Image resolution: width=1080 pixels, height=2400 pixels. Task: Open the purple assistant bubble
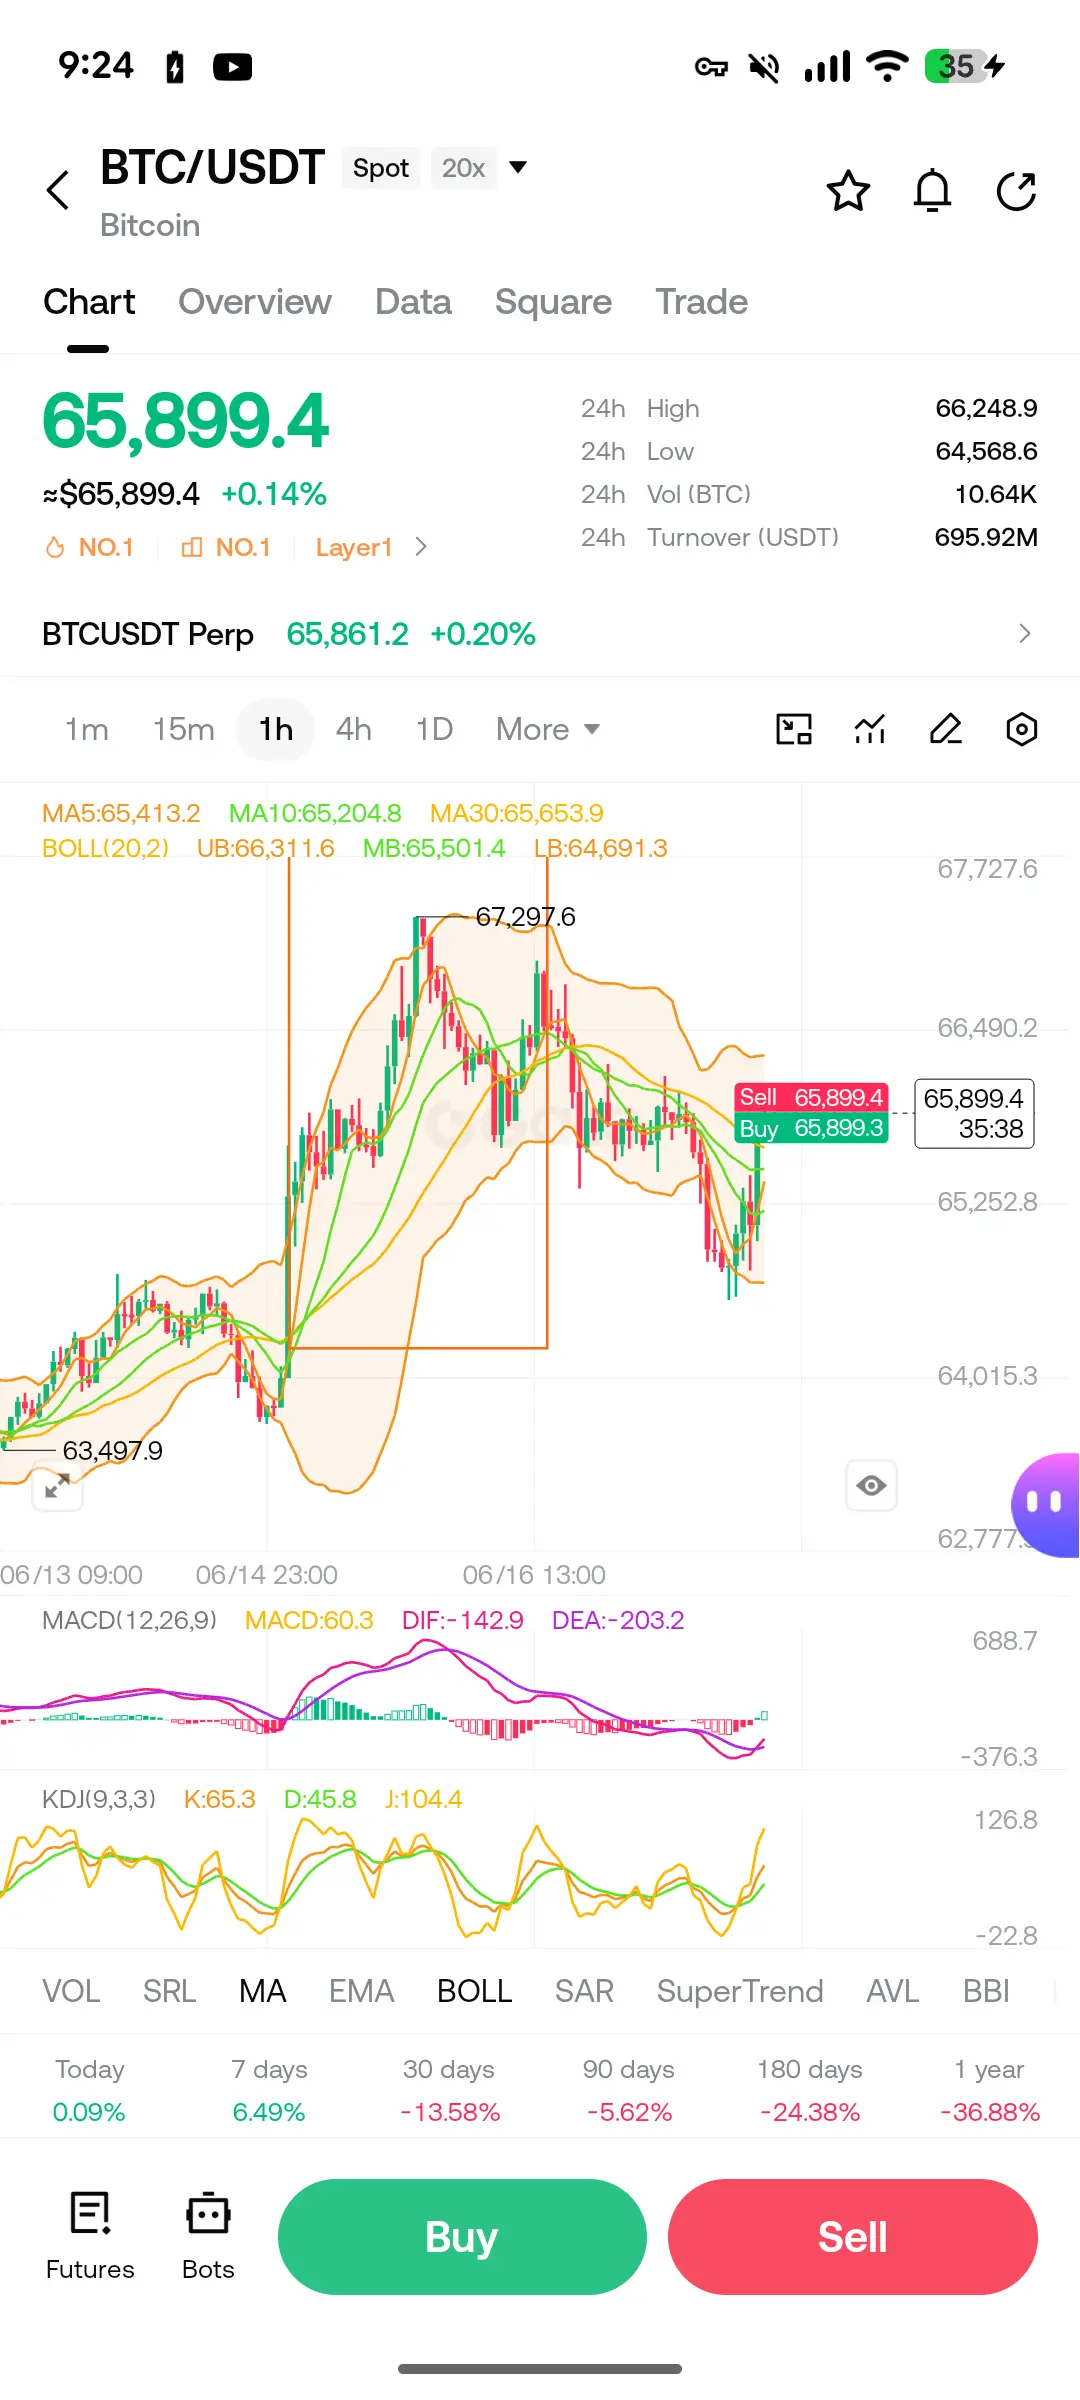[x=1046, y=1504]
